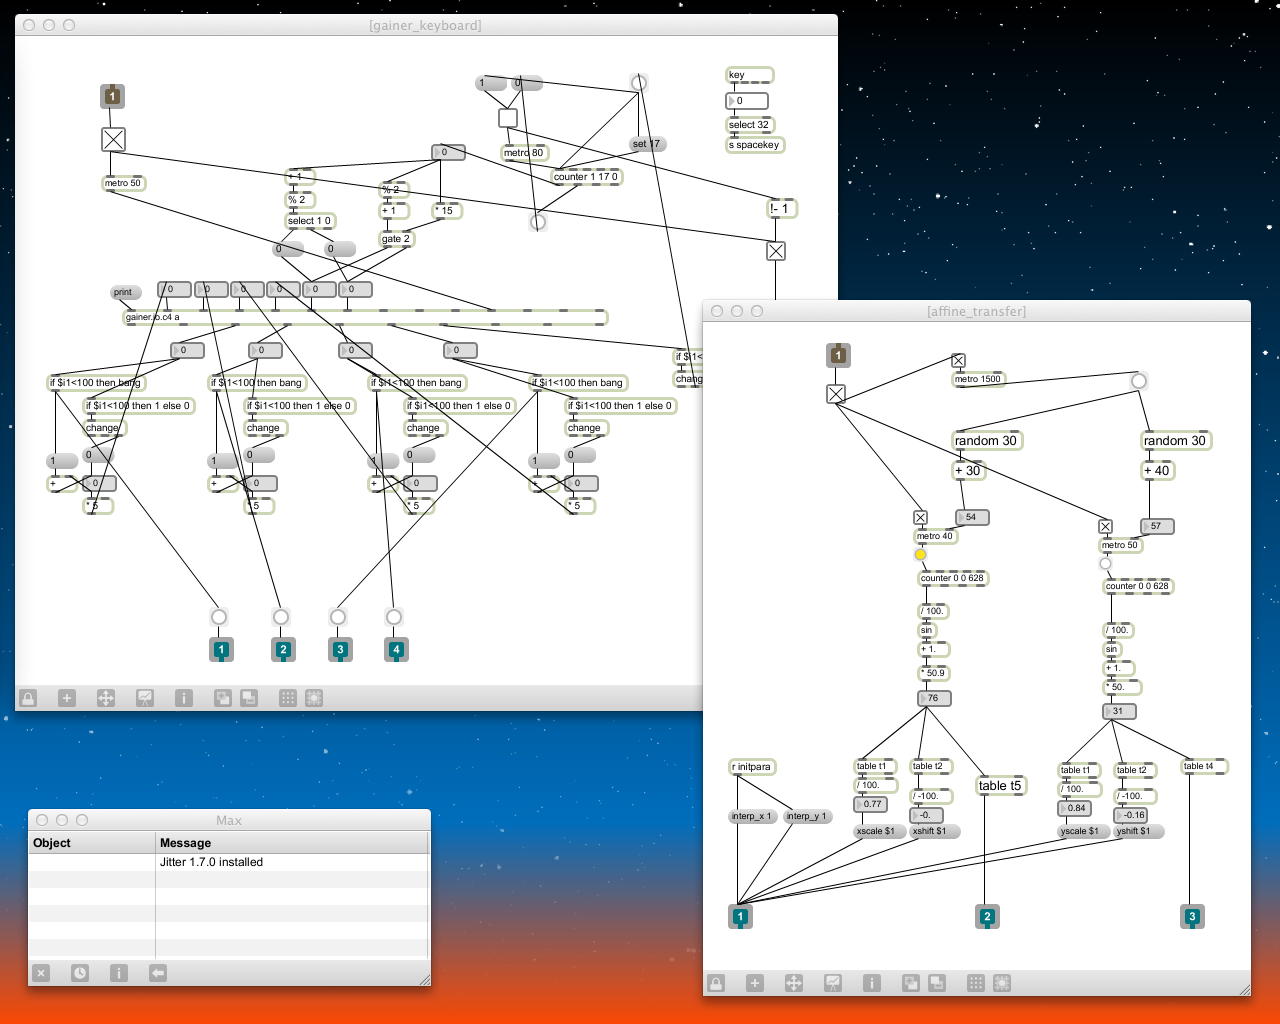Click send-to-back icon in gainer_keyboard toolbar

pyautogui.click(x=248, y=698)
